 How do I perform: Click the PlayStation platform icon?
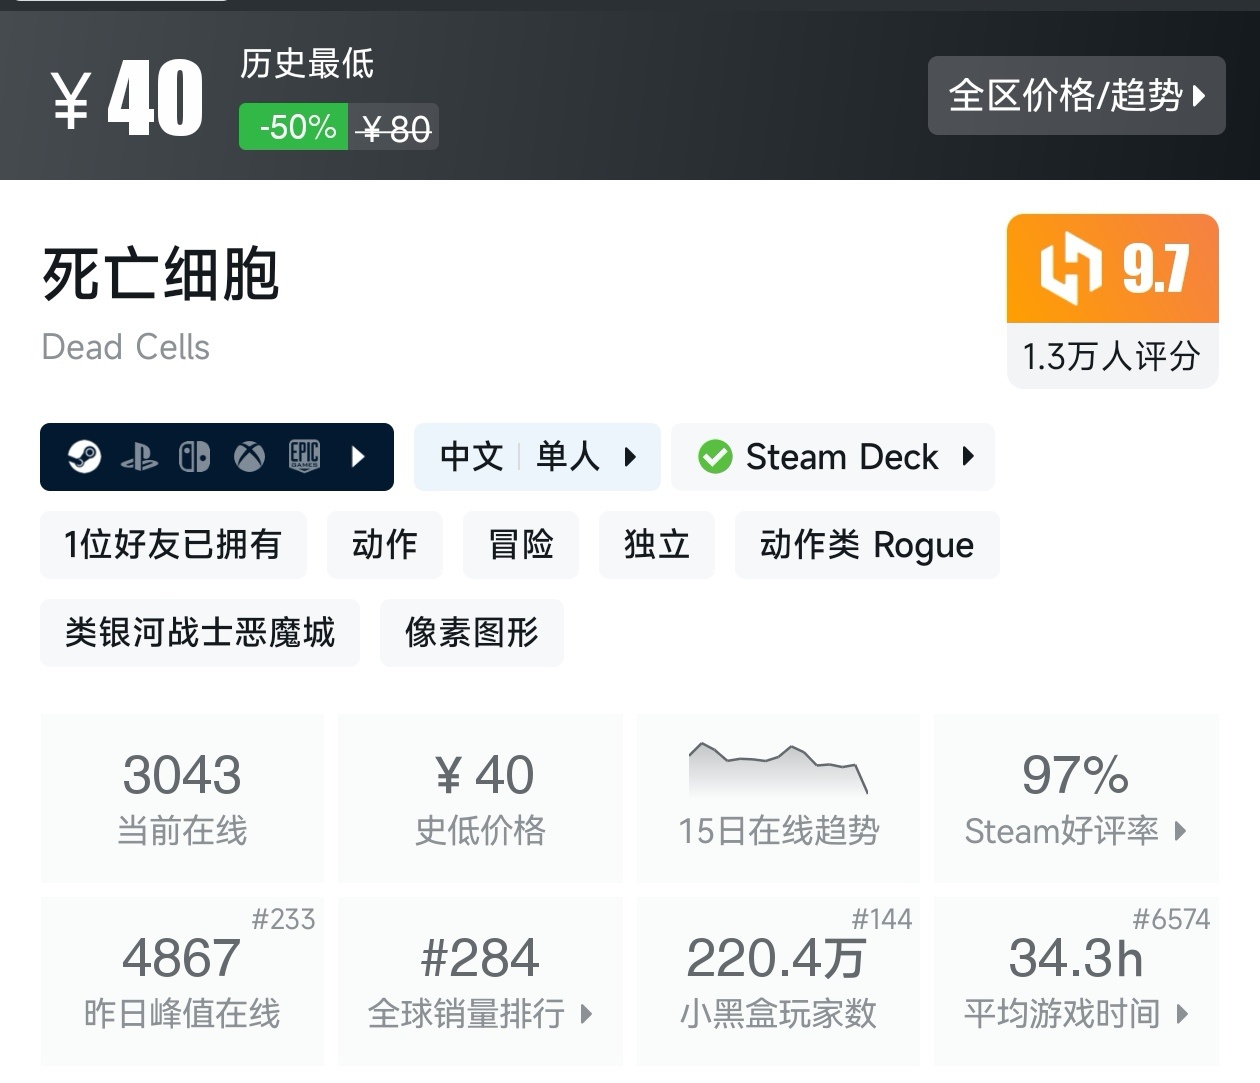(x=139, y=458)
